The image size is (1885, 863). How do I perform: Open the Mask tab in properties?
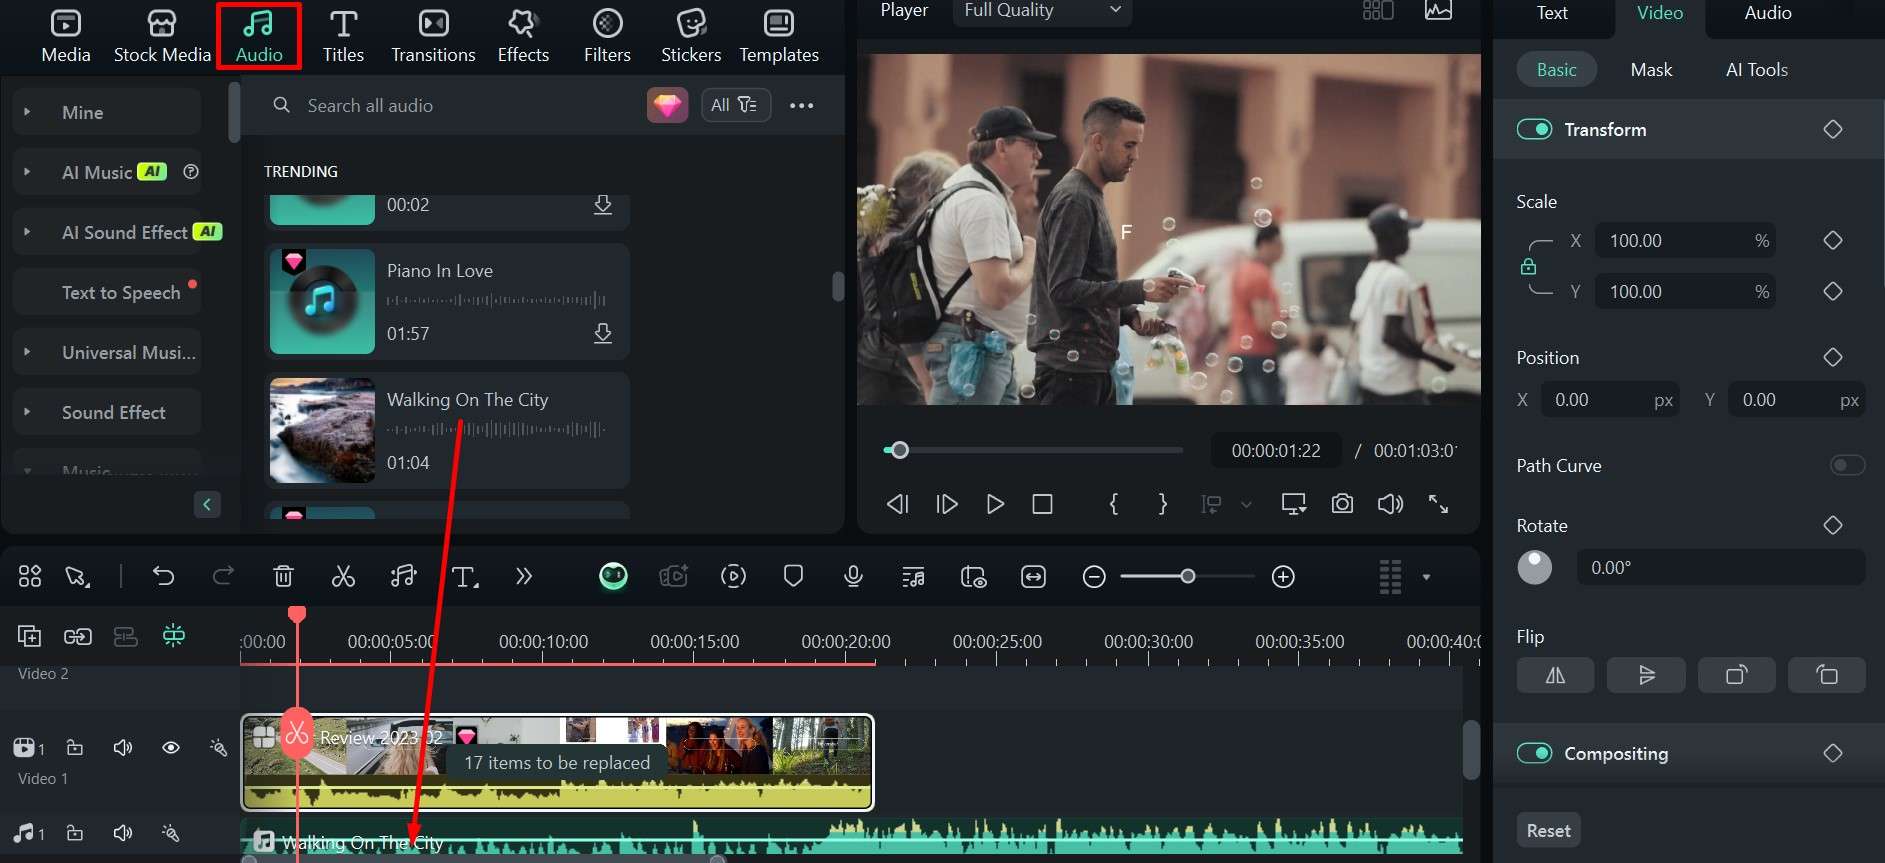point(1650,70)
